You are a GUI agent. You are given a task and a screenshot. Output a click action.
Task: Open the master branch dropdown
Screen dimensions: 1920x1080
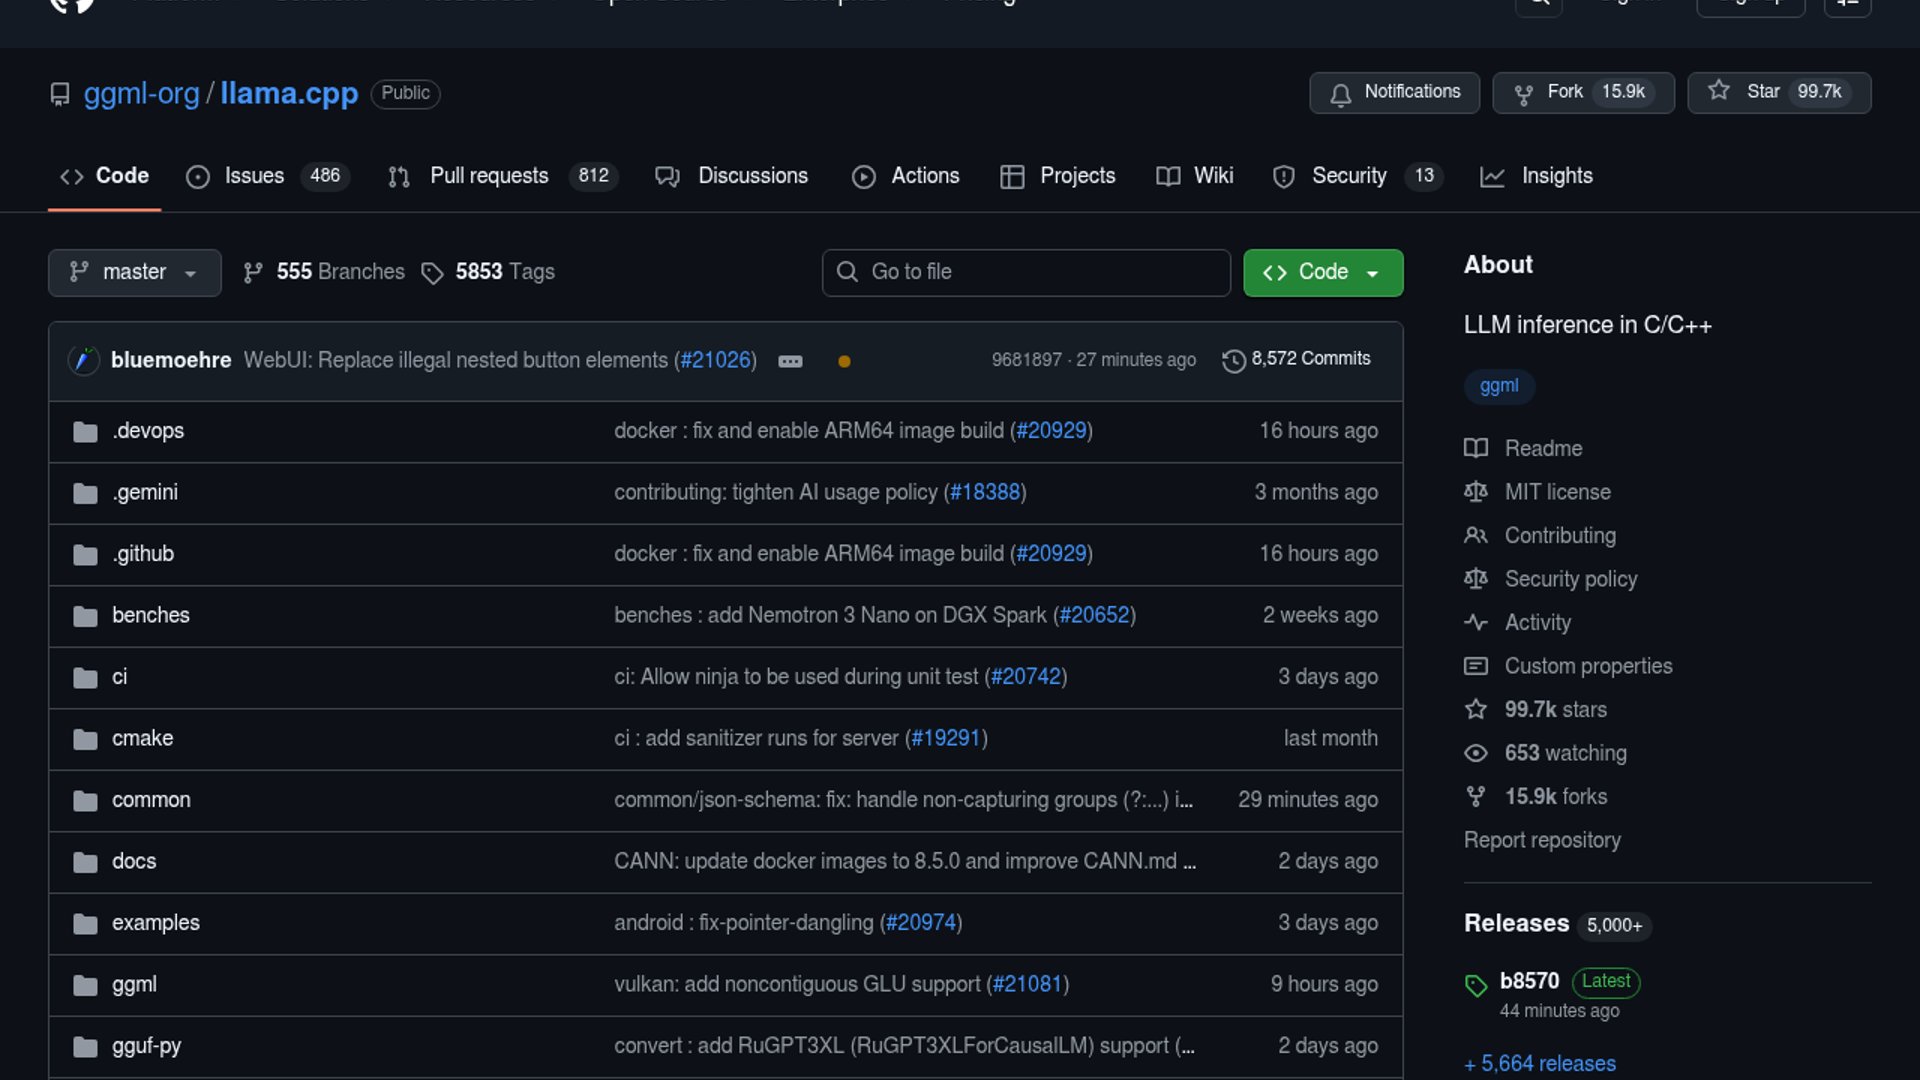pos(134,272)
